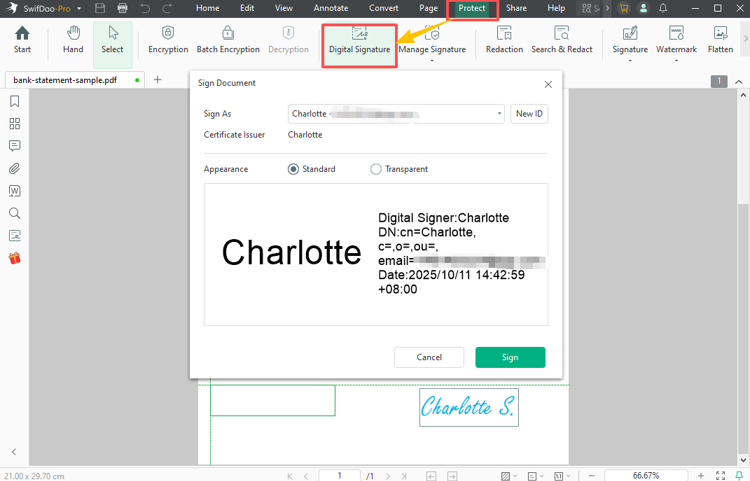Collapse the ribbon with the up chevron
The height and width of the screenshot is (481, 750).
pos(739,82)
